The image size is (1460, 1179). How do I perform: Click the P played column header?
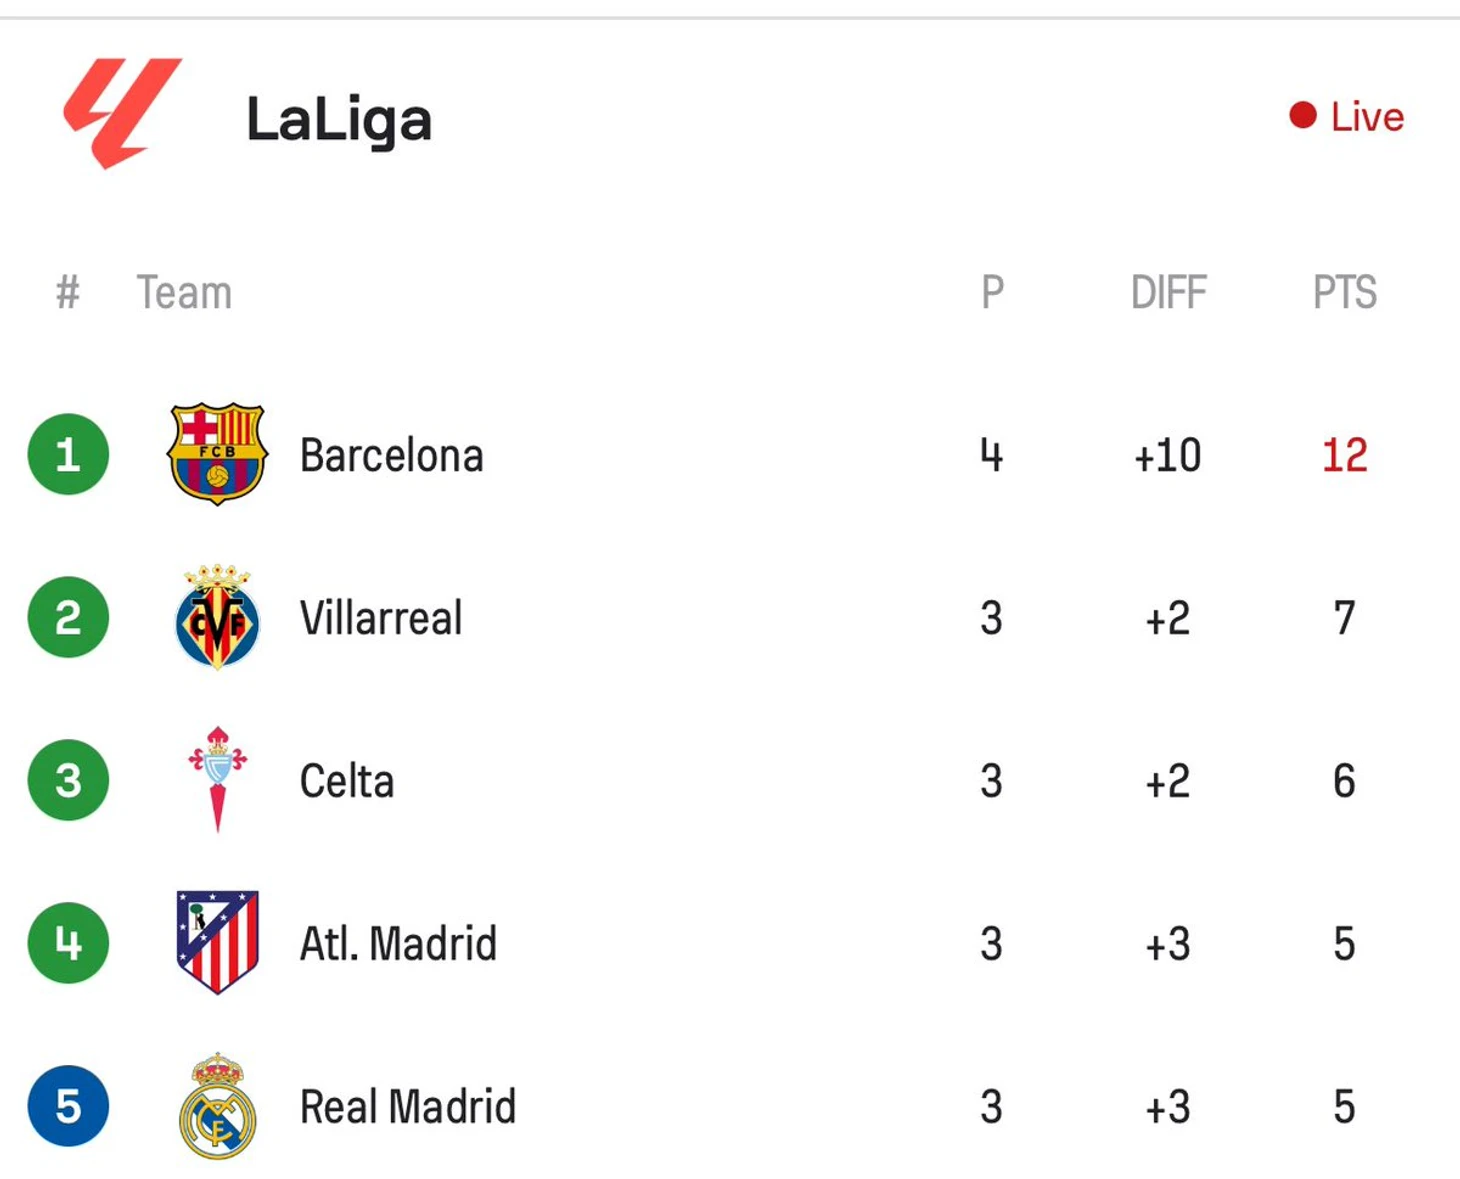coord(992,293)
